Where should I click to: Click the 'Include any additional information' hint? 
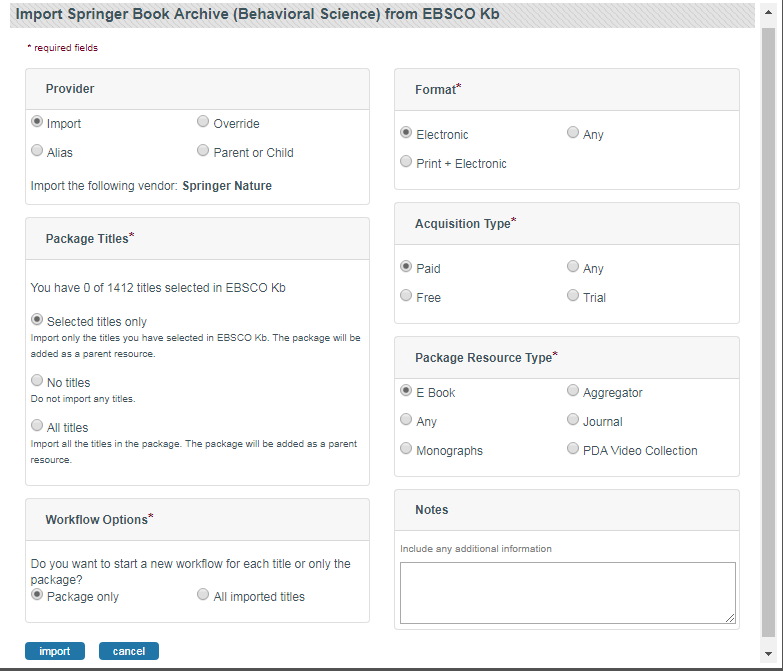(476, 549)
